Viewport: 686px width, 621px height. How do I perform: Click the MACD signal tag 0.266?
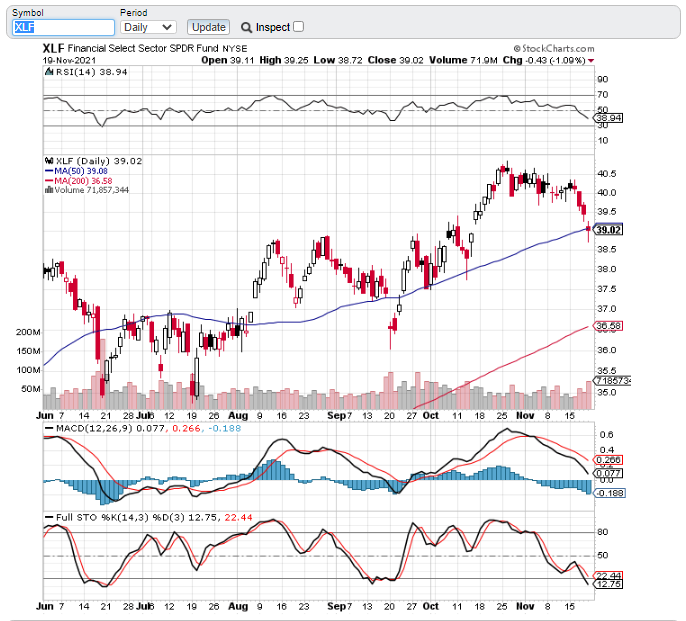coord(608,460)
